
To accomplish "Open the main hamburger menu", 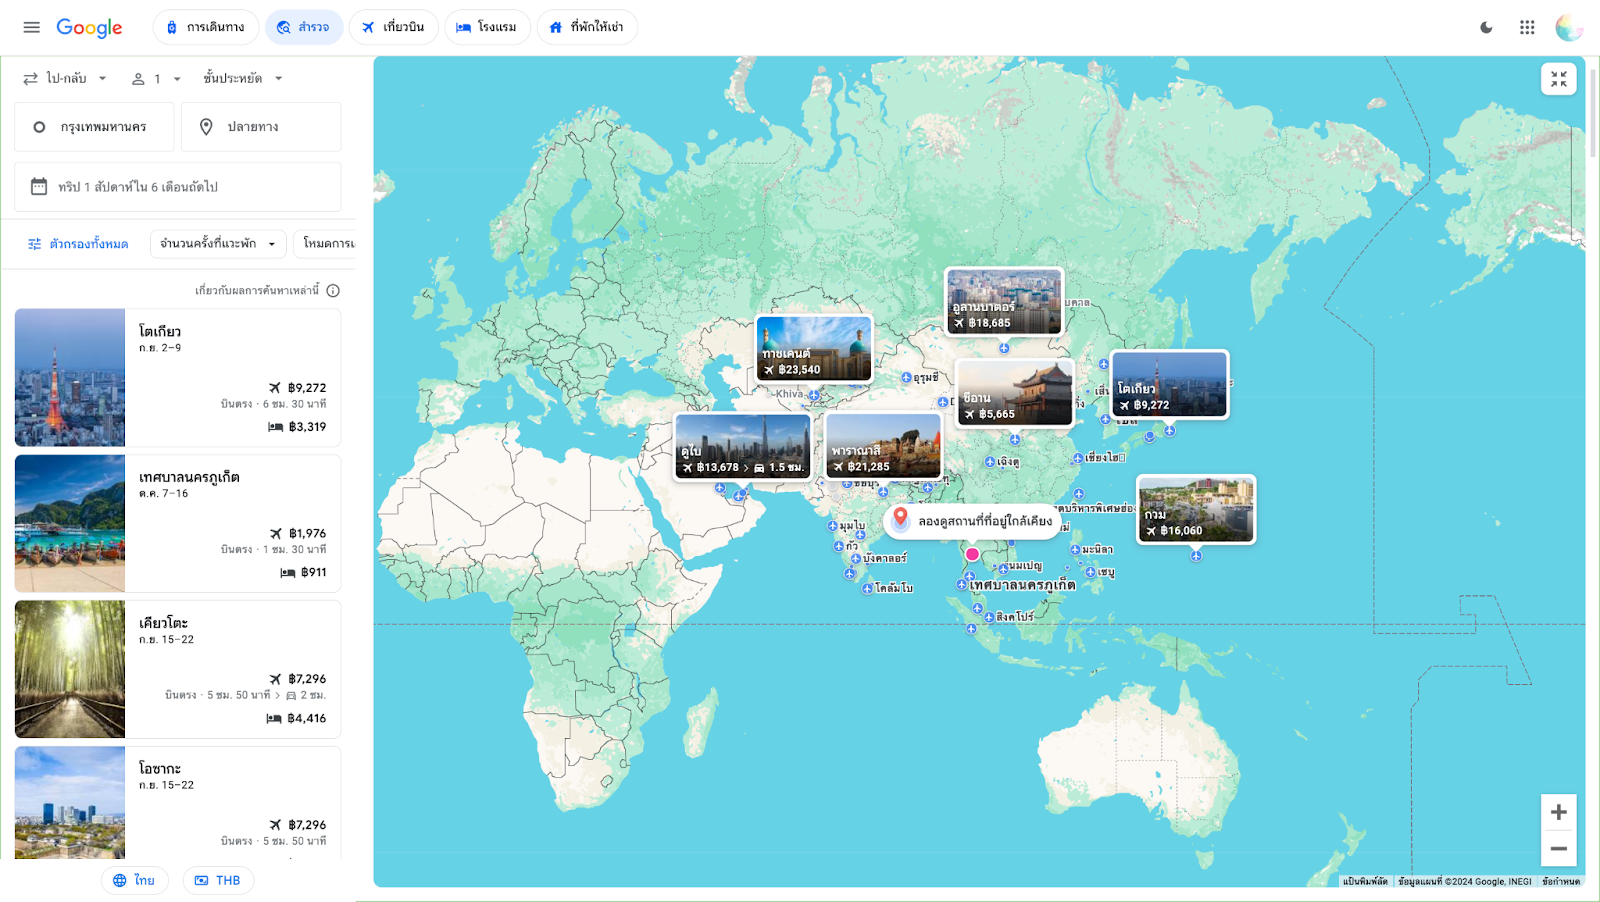I will [32, 27].
